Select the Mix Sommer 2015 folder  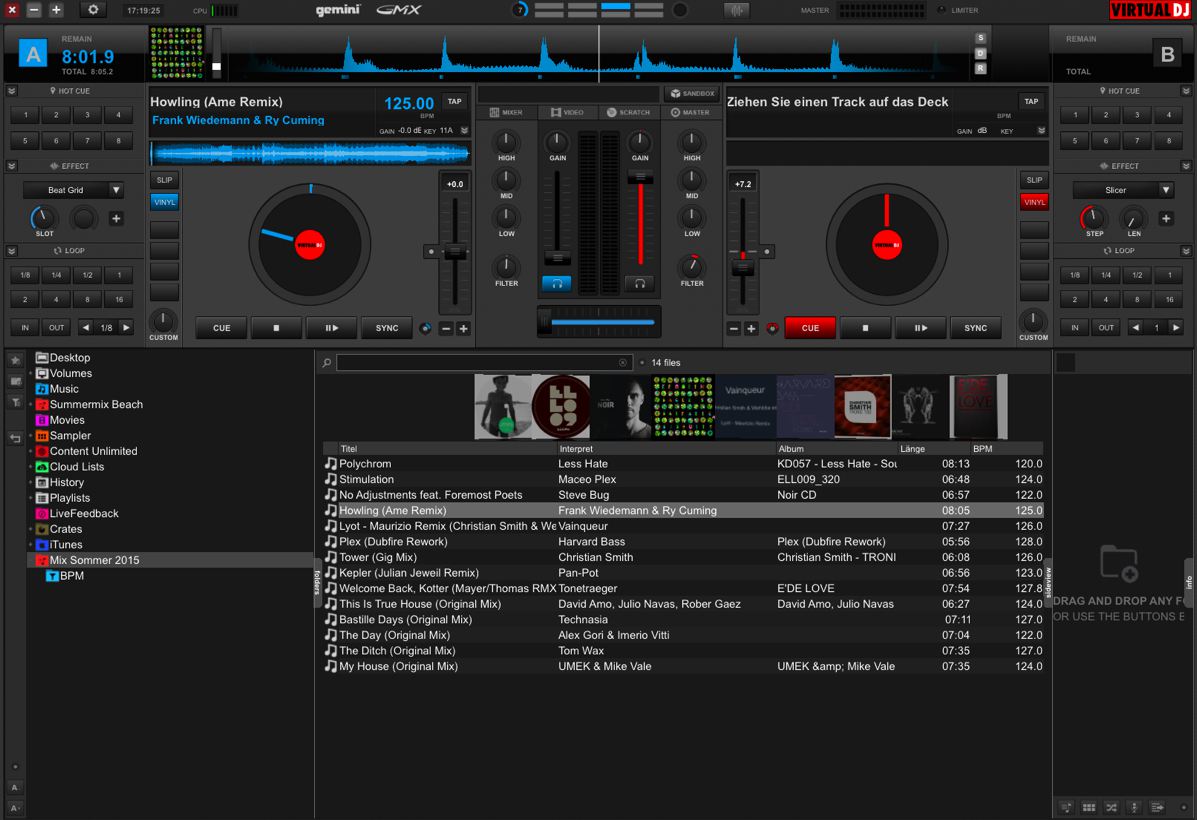pos(94,560)
